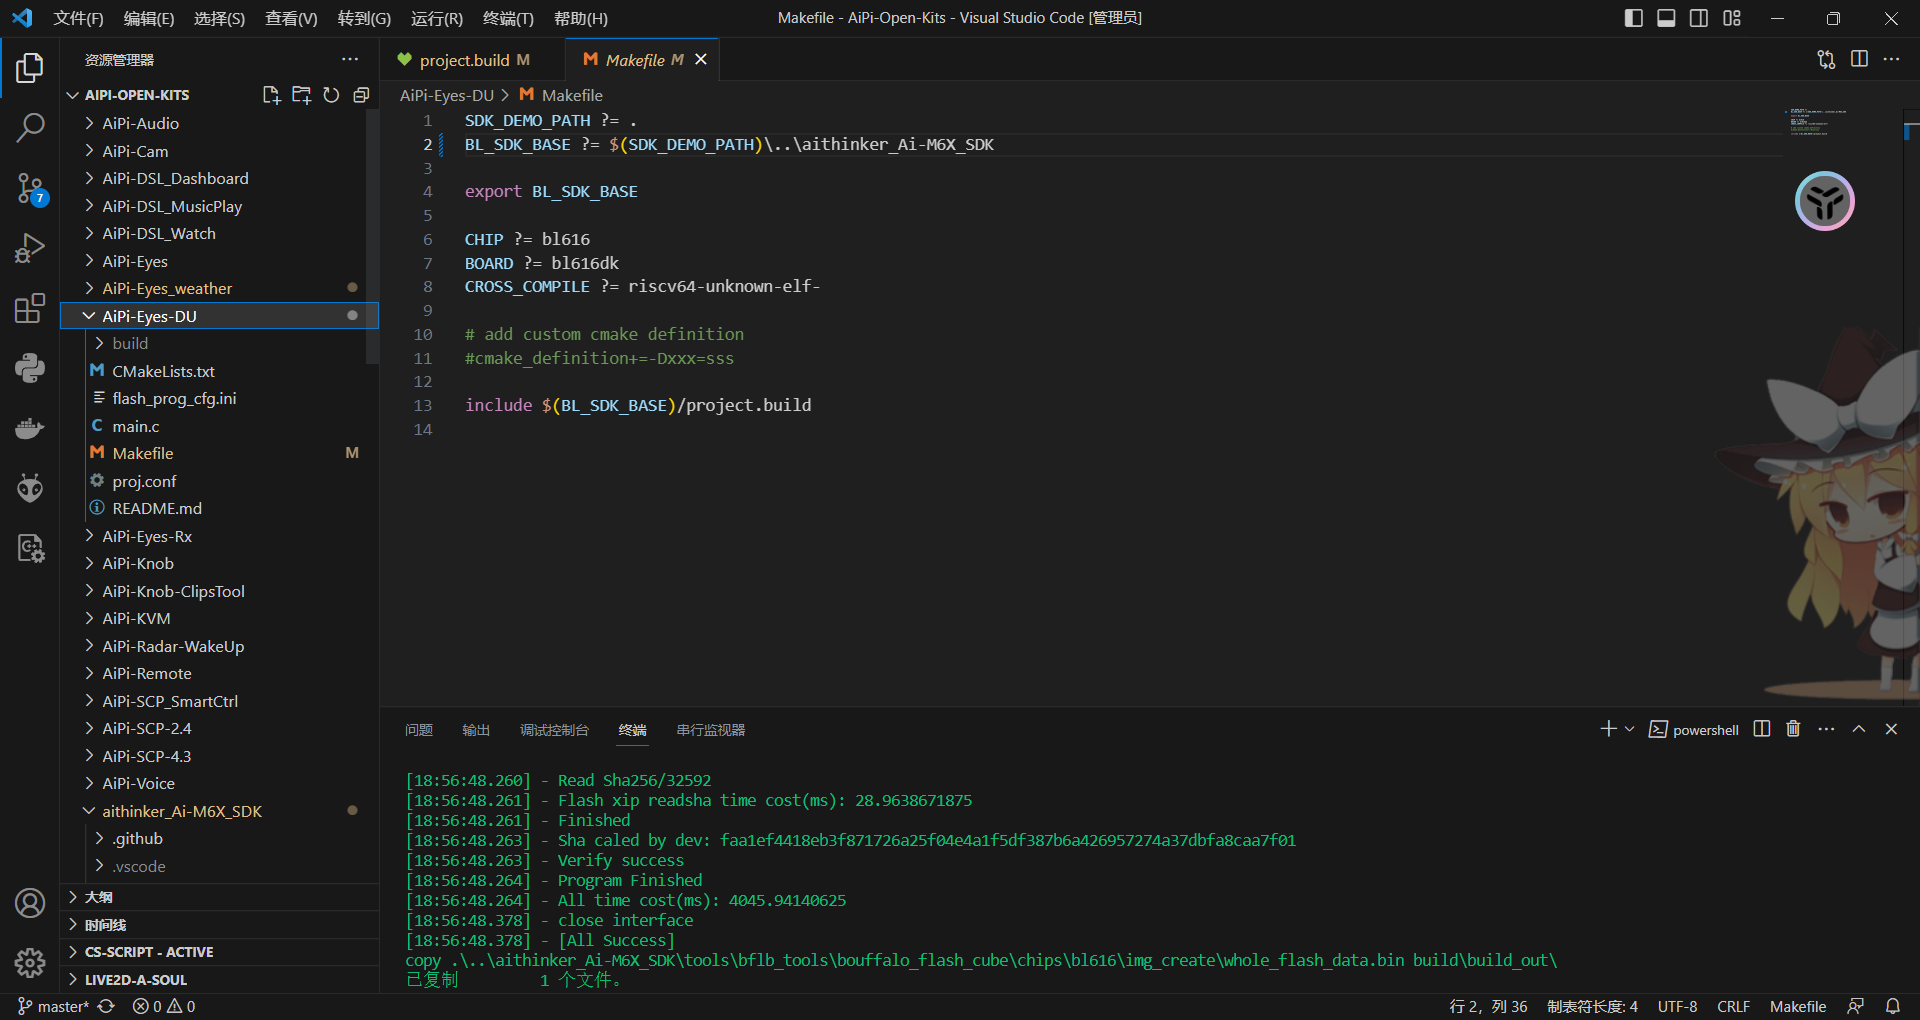1920x1020 pixels.
Task: Split the terminal pane
Action: tap(1762, 729)
